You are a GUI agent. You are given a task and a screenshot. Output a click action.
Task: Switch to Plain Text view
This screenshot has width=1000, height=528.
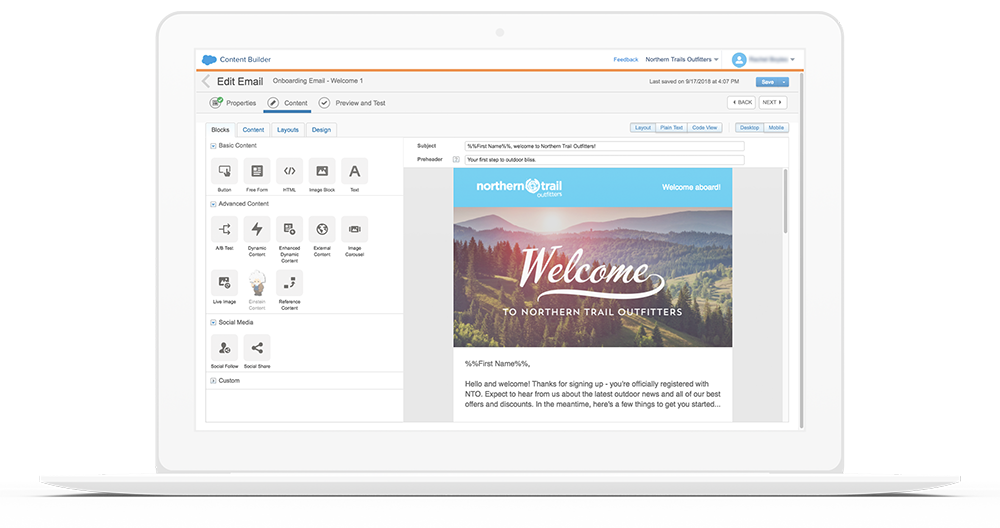[x=671, y=128]
